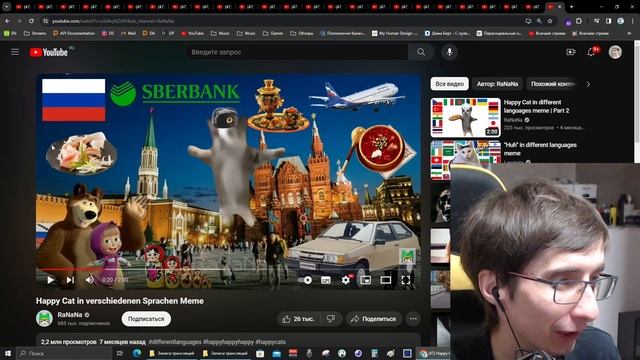Open Streams bookmark folder
The image size is (640, 360).
35,33
